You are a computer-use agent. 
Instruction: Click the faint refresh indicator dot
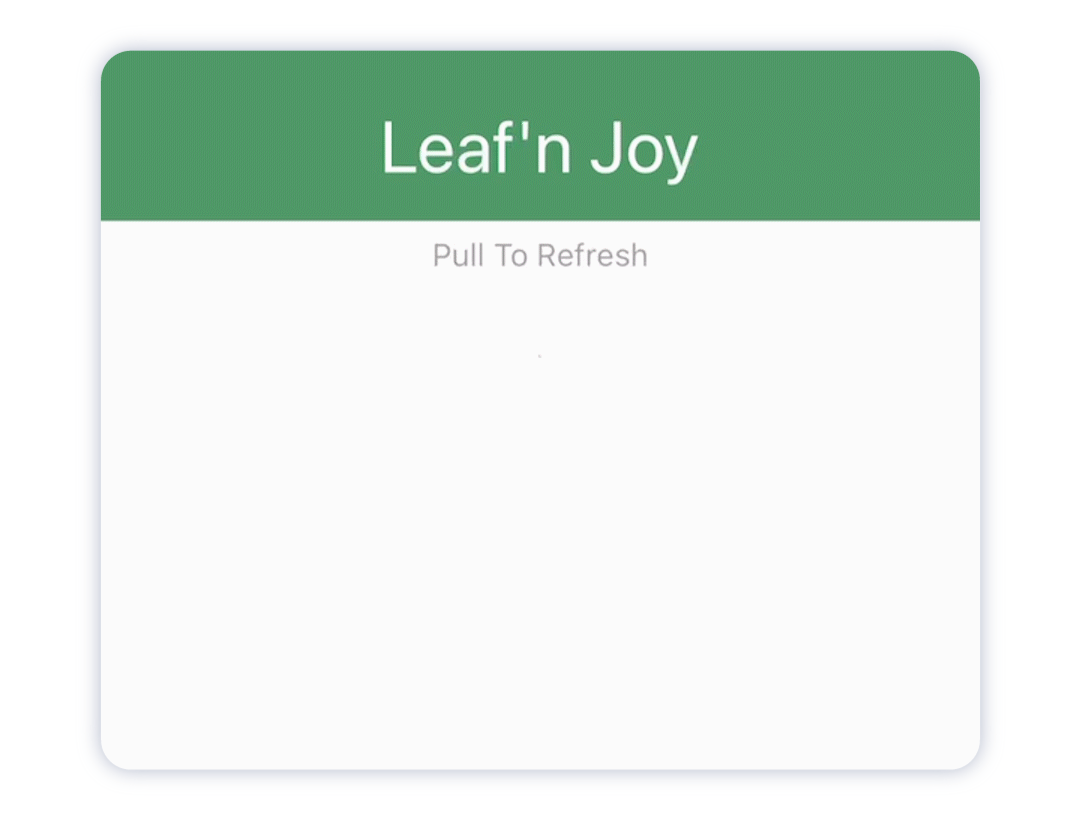point(539,355)
